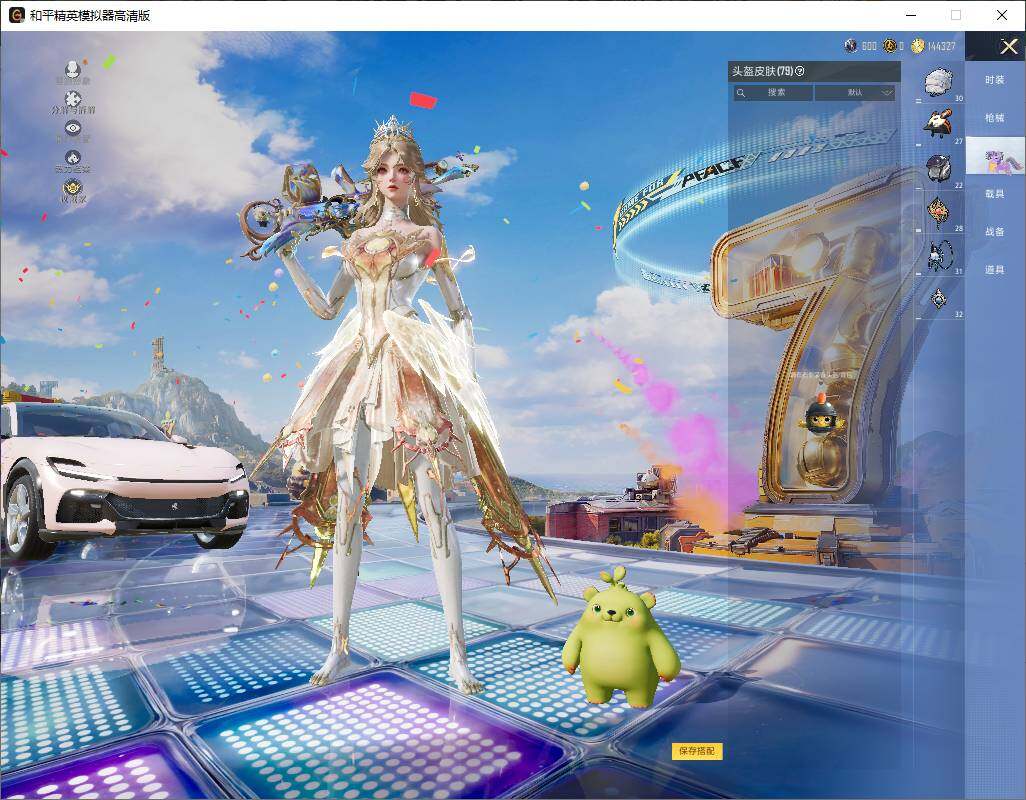Image resolution: width=1026 pixels, height=800 pixels.
Task: Click the gold A coin currency icon
Action: (x=890, y=46)
